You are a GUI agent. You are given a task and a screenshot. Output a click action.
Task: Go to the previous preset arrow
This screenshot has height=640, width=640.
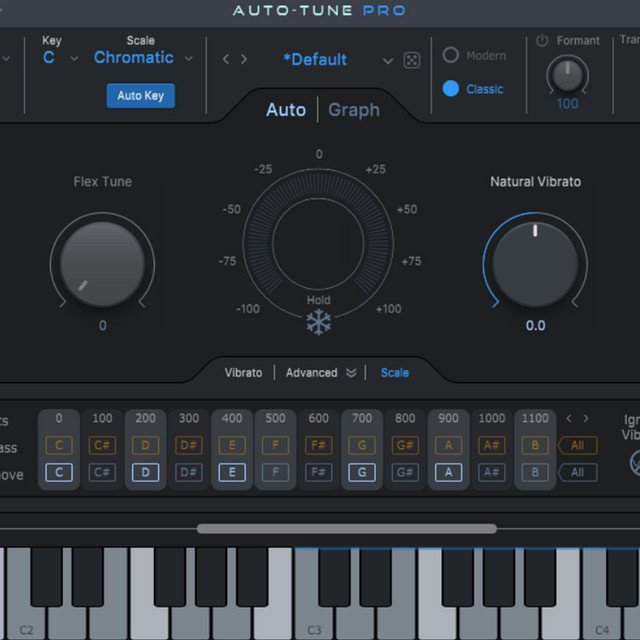coord(226,60)
